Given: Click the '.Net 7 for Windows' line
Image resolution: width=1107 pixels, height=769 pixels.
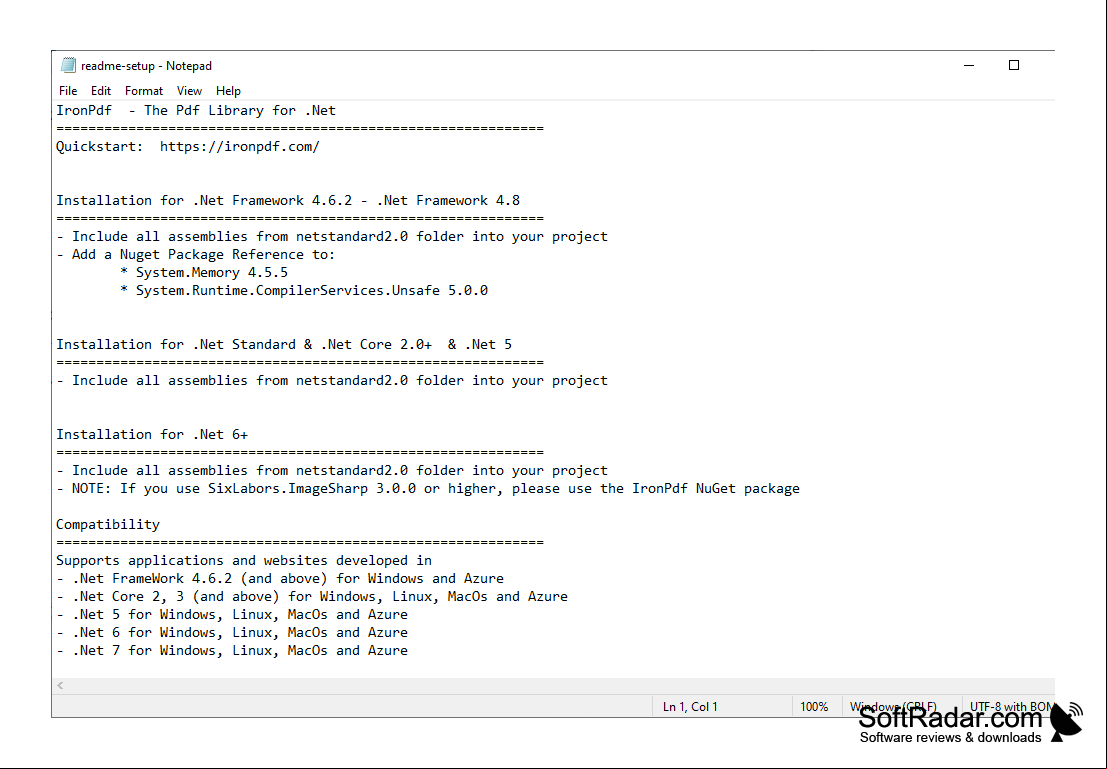Looking at the screenshot, I should (232, 650).
